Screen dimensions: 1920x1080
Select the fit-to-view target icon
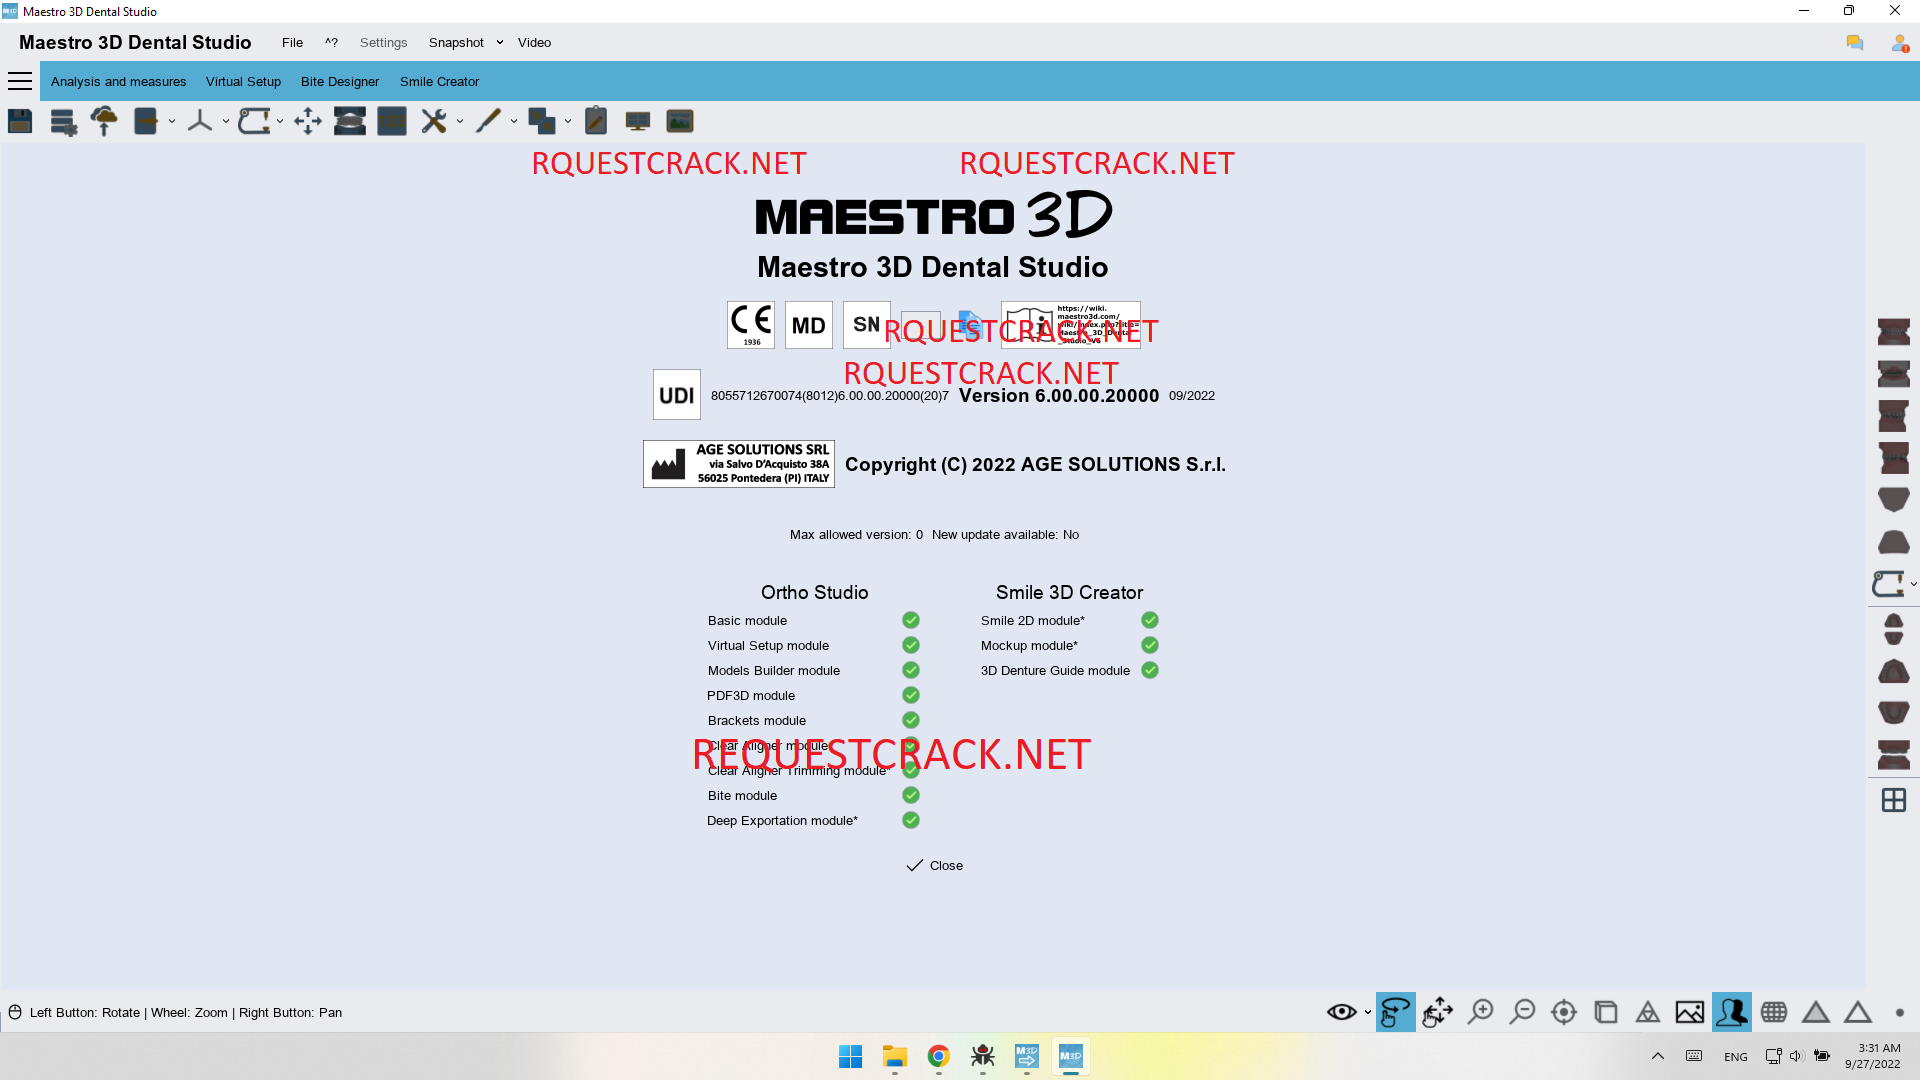[x=1563, y=1012]
